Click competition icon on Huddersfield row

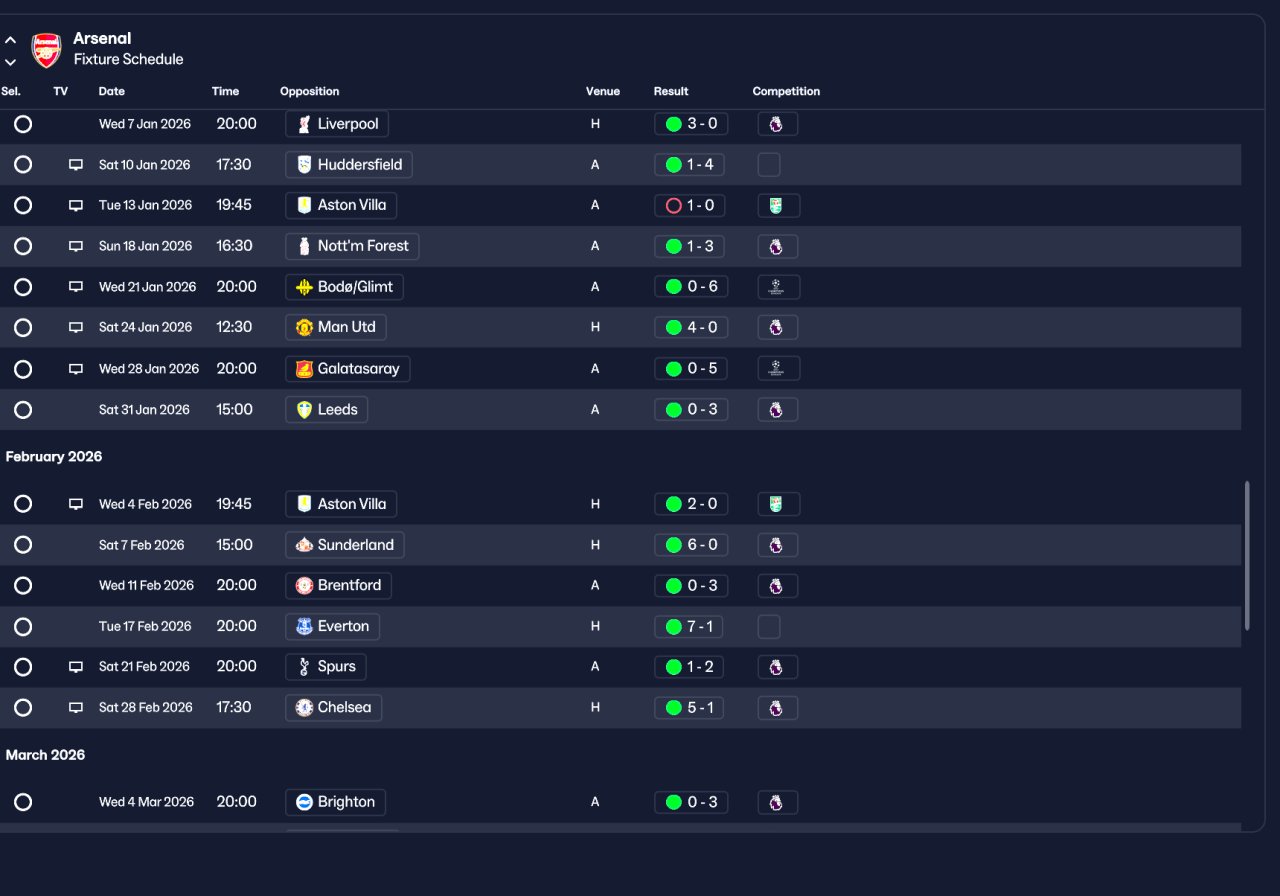point(769,165)
